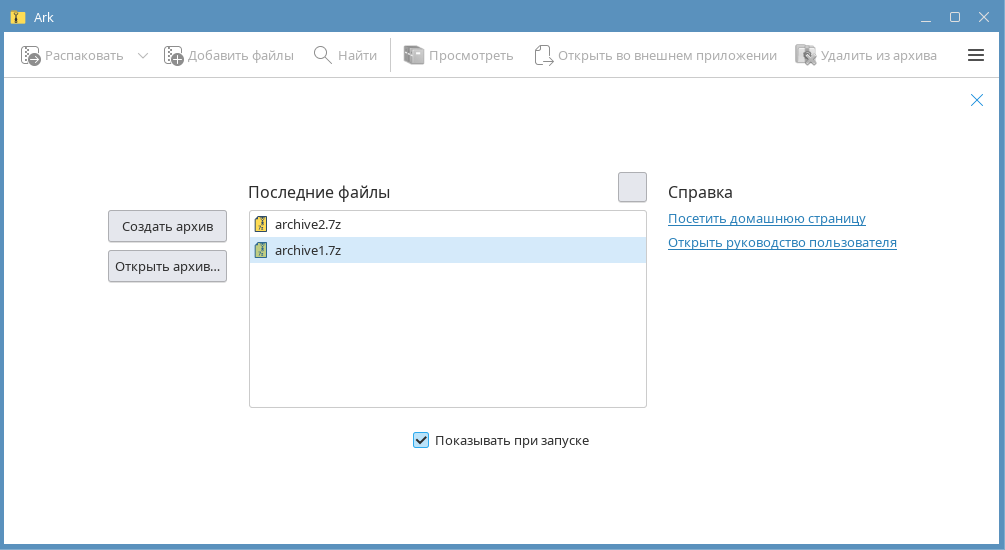Click the blank button above recent files list

coord(632,187)
